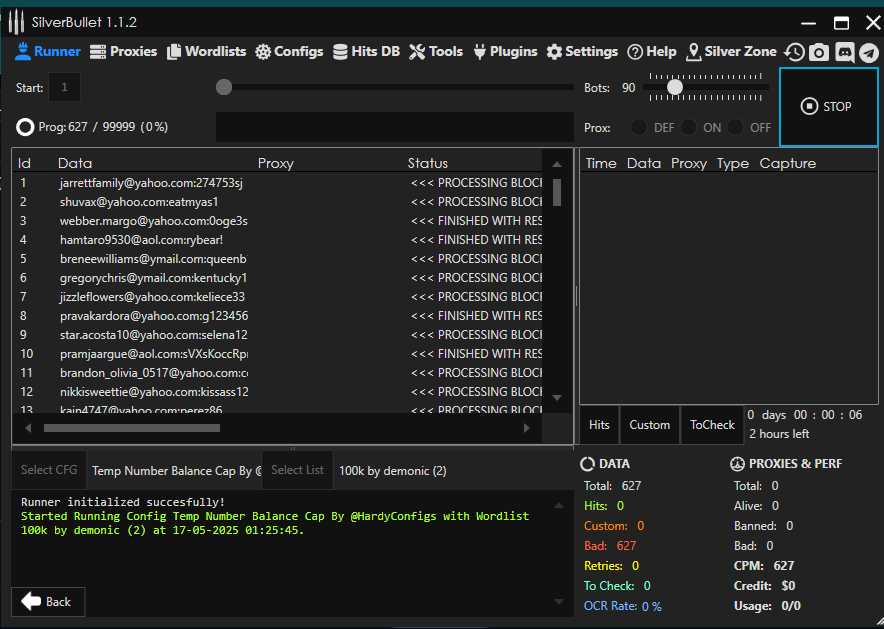Screen dimensions: 884x629
Task: Click the '2 hours left' text
Action: 779,434
